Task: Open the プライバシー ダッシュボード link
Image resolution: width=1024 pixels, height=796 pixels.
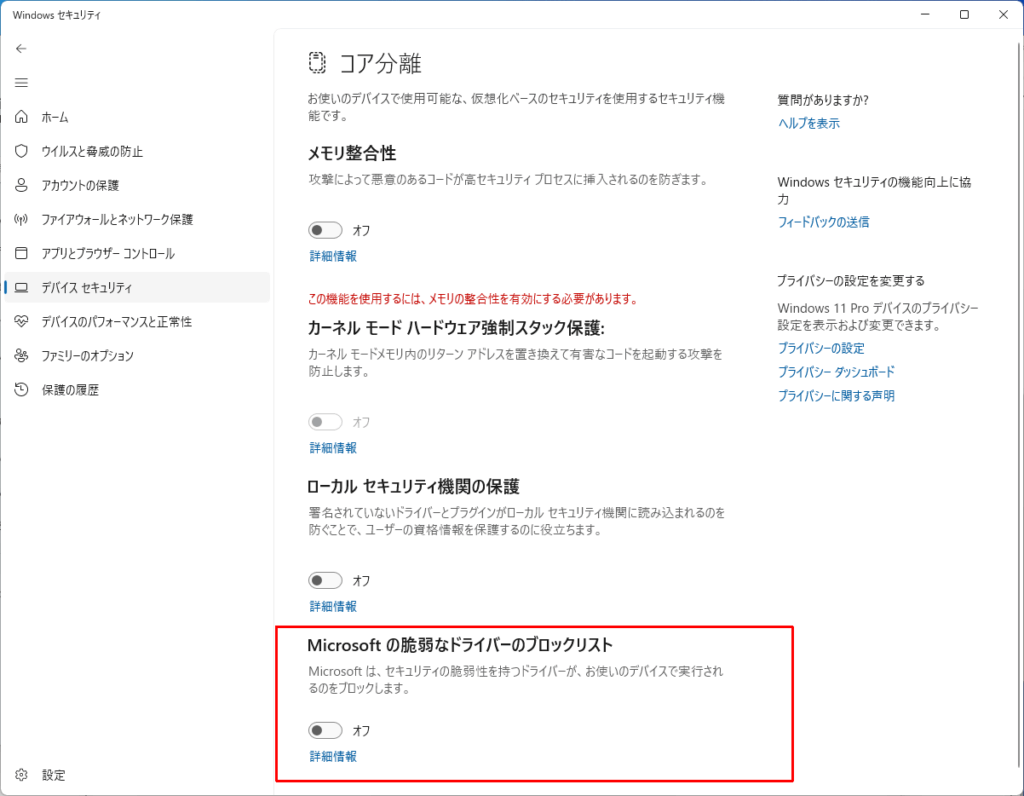Action: (x=836, y=372)
